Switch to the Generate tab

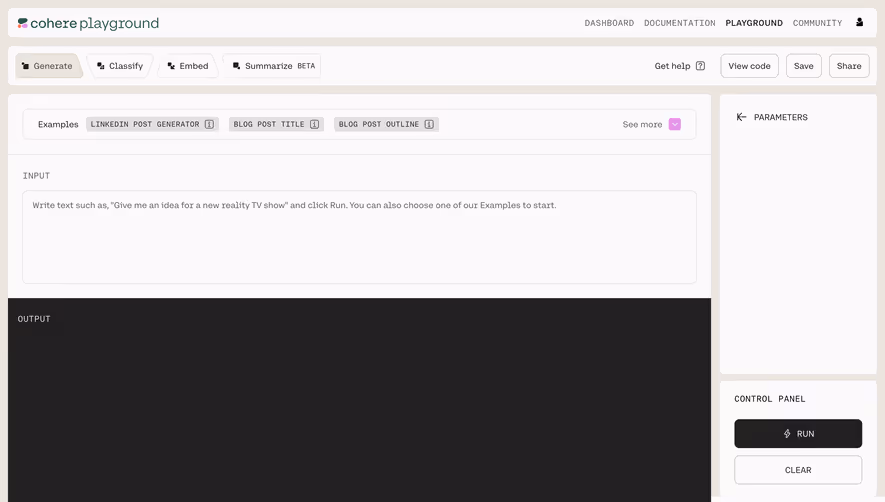point(47,66)
